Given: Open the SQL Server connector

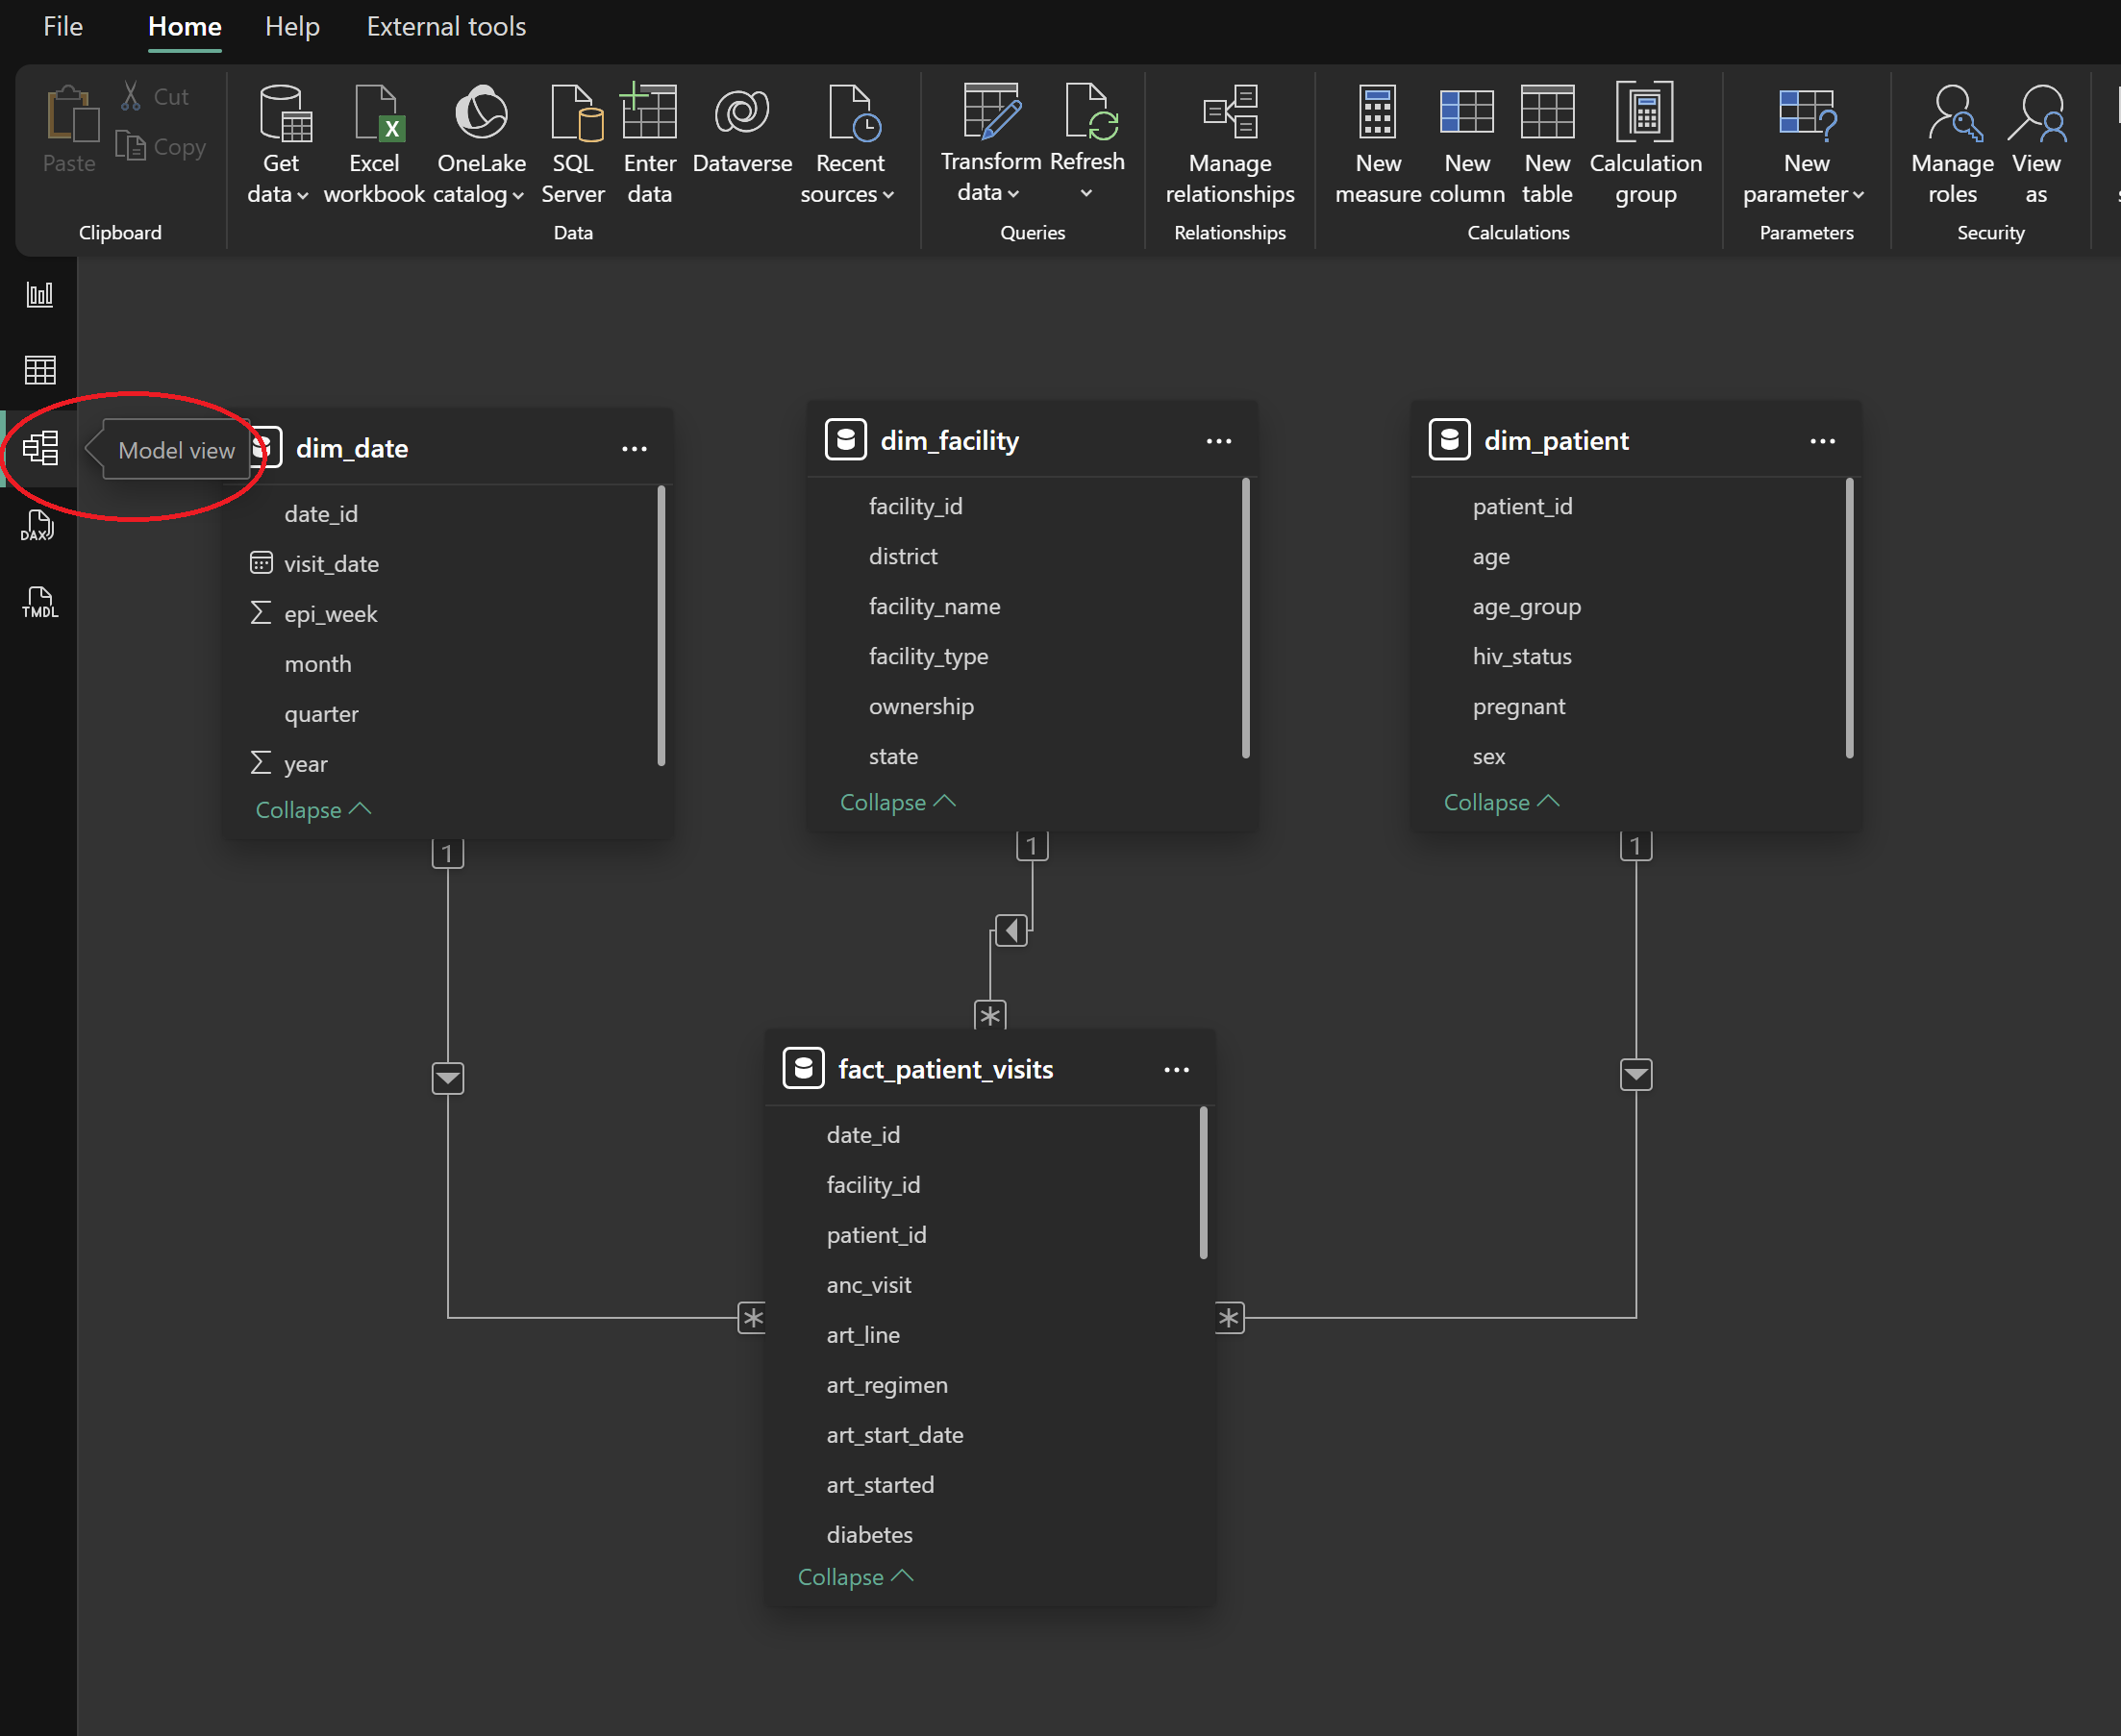Looking at the screenshot, I should (573, 145).
